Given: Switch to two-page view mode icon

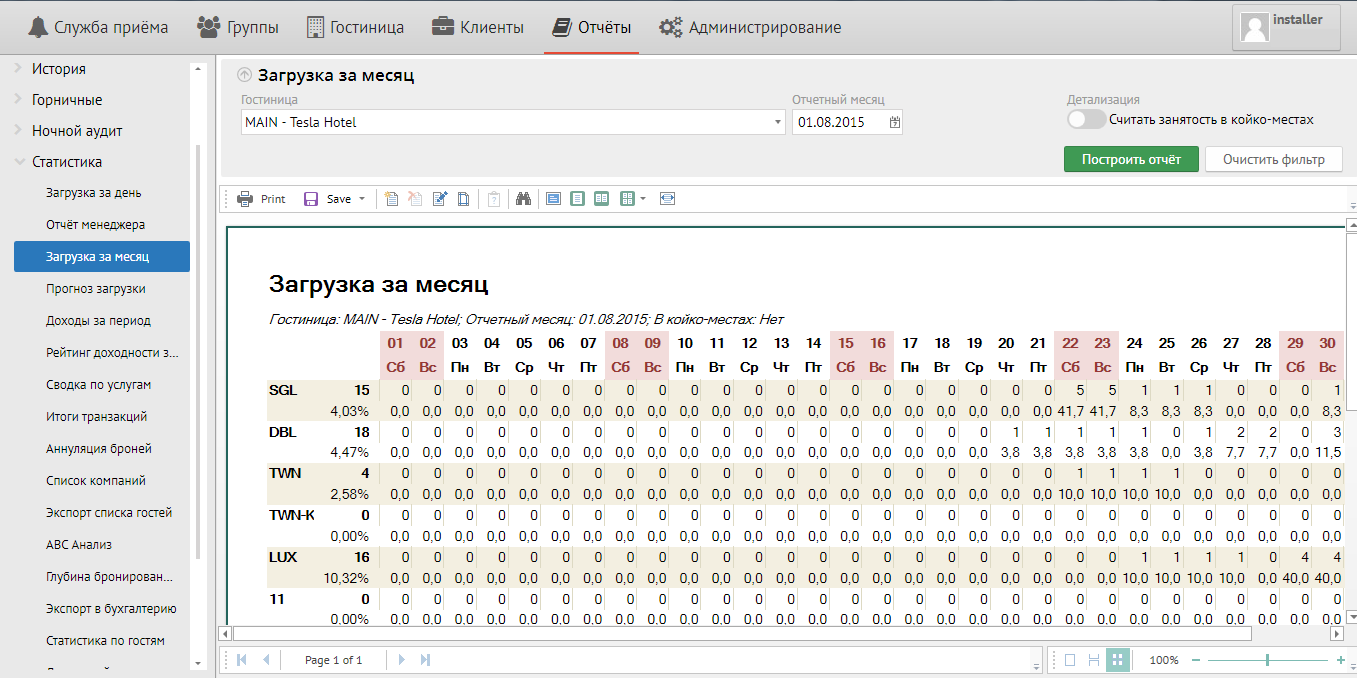Looking at the screenshot, I should click(x=601, y=199).
